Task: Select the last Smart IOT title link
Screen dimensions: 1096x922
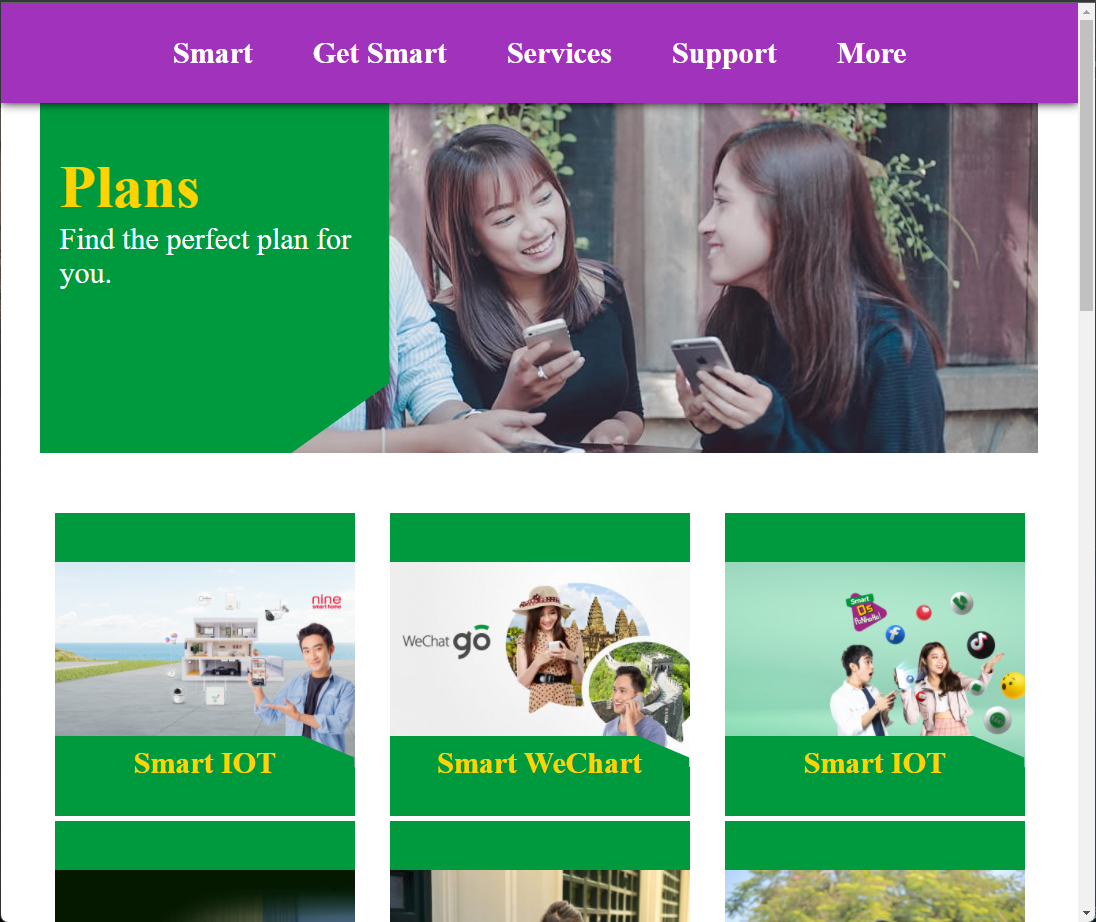Action: pyautogui.click(x=874, y=763)
